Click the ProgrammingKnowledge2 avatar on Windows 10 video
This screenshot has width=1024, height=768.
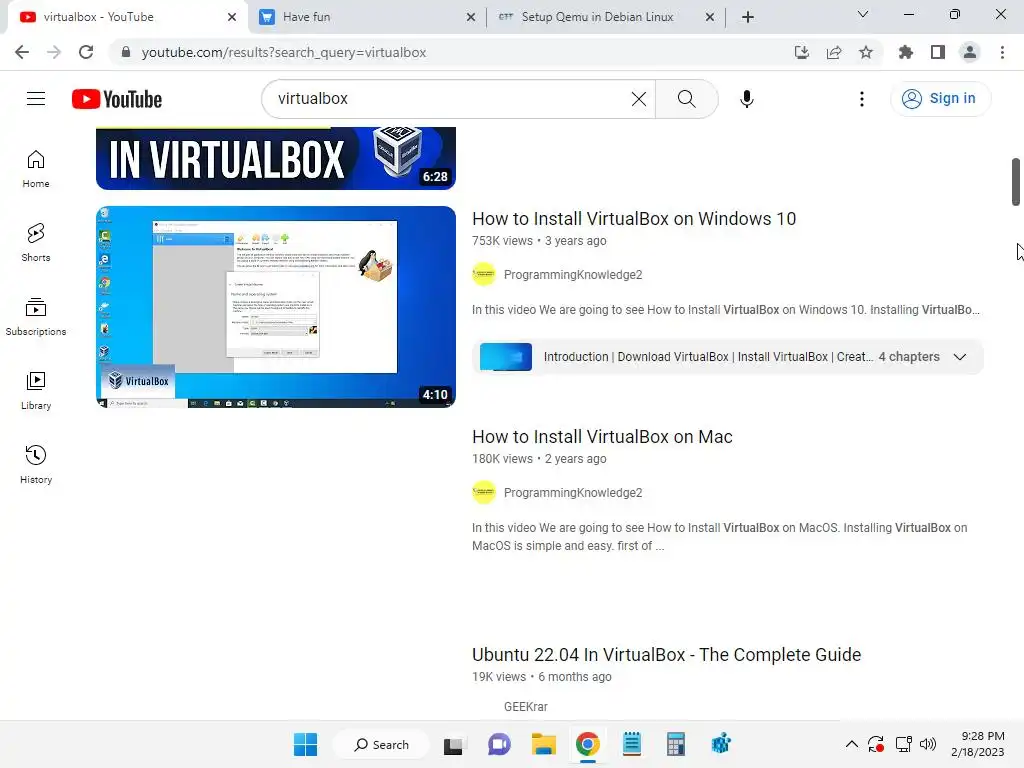(484, 275)
